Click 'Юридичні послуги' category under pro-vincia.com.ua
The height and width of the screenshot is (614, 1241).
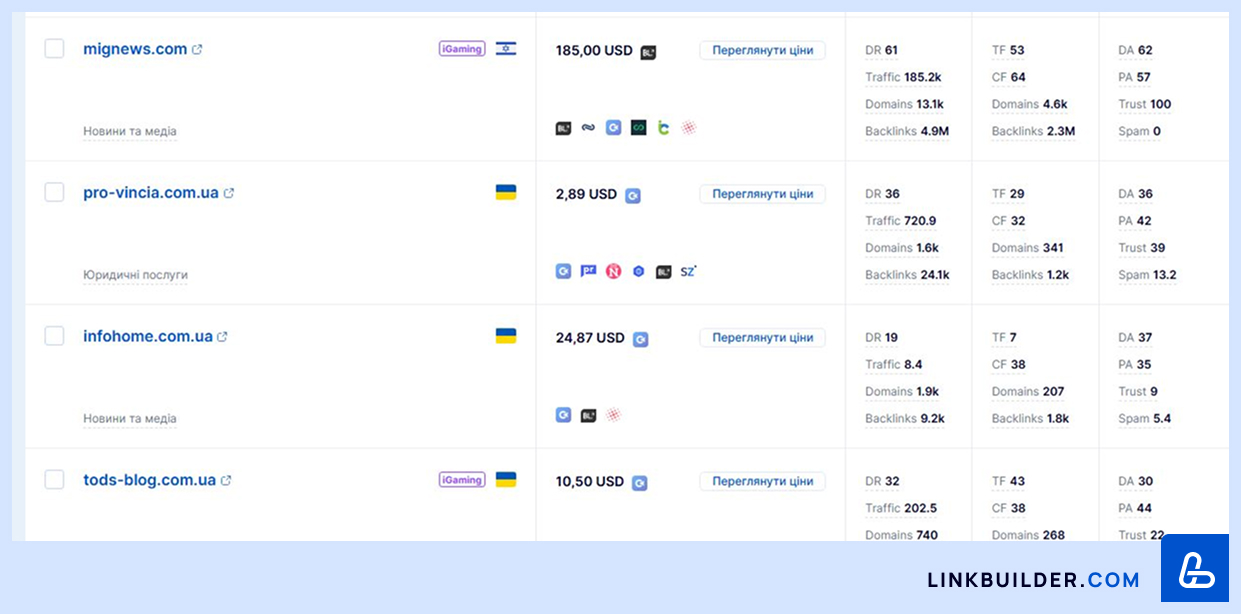[135, 275]
